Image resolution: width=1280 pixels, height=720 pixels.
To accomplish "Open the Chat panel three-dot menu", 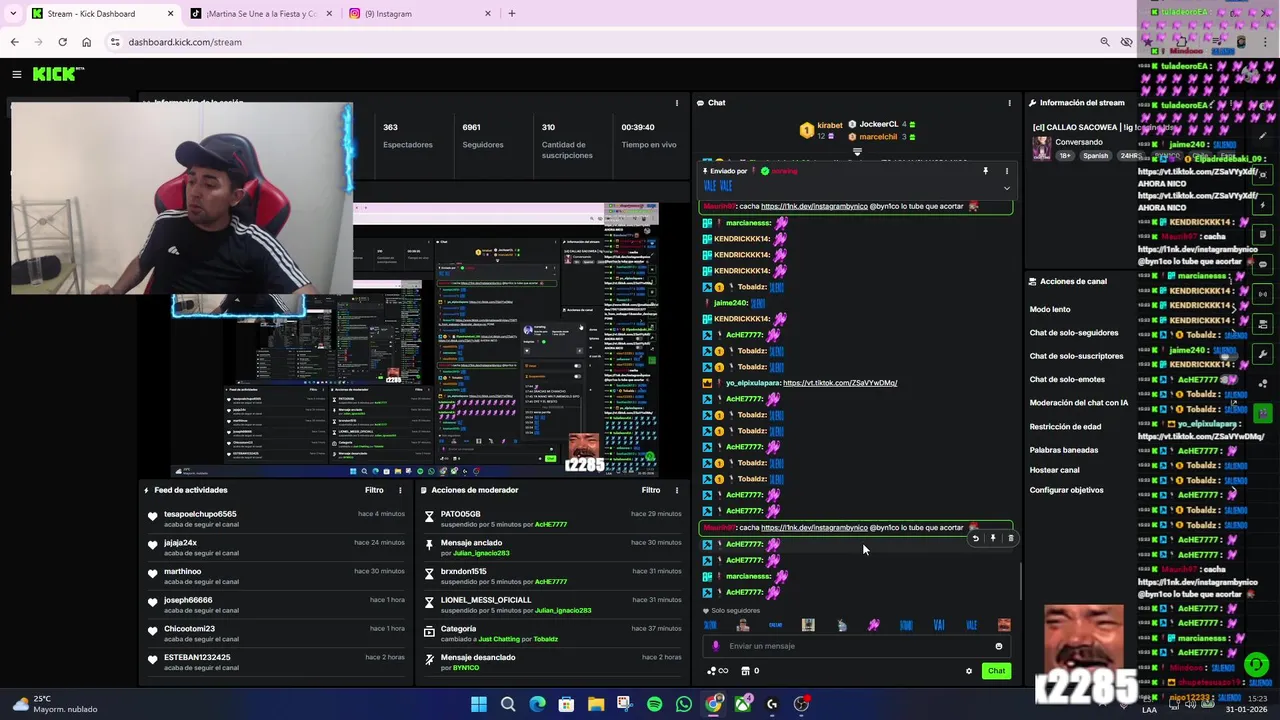I will point(1009,103).
